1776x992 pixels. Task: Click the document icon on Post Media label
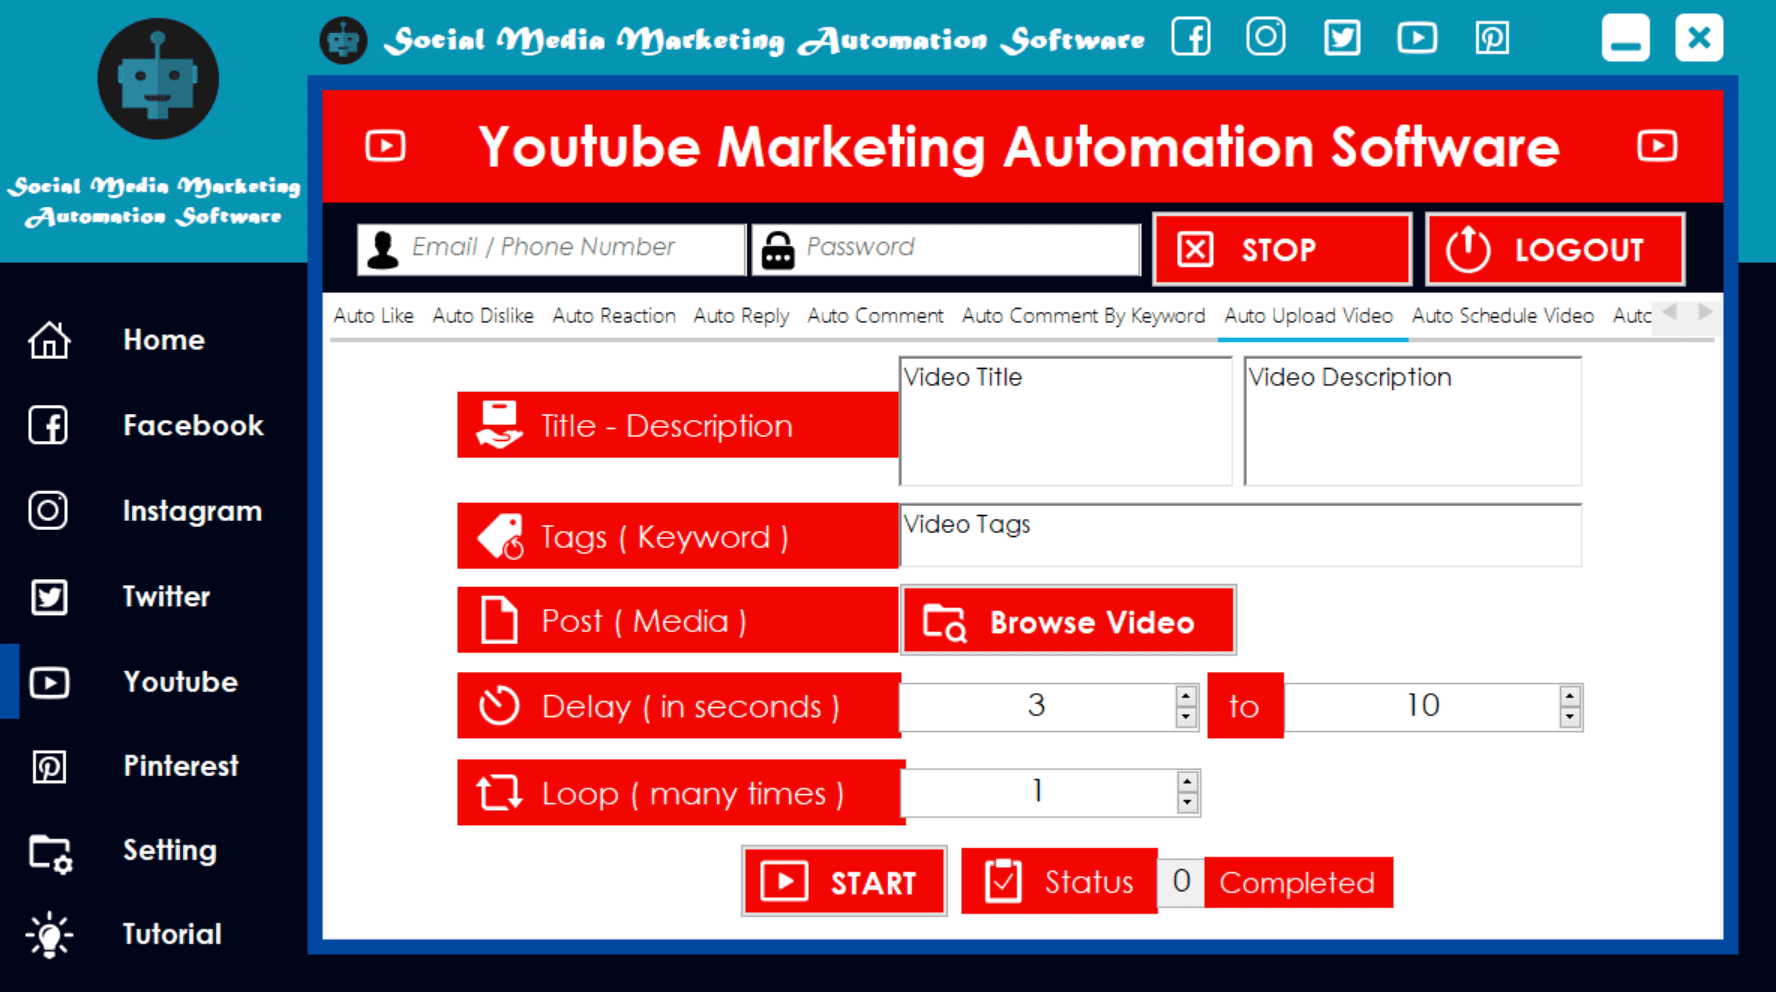(499, 620)
